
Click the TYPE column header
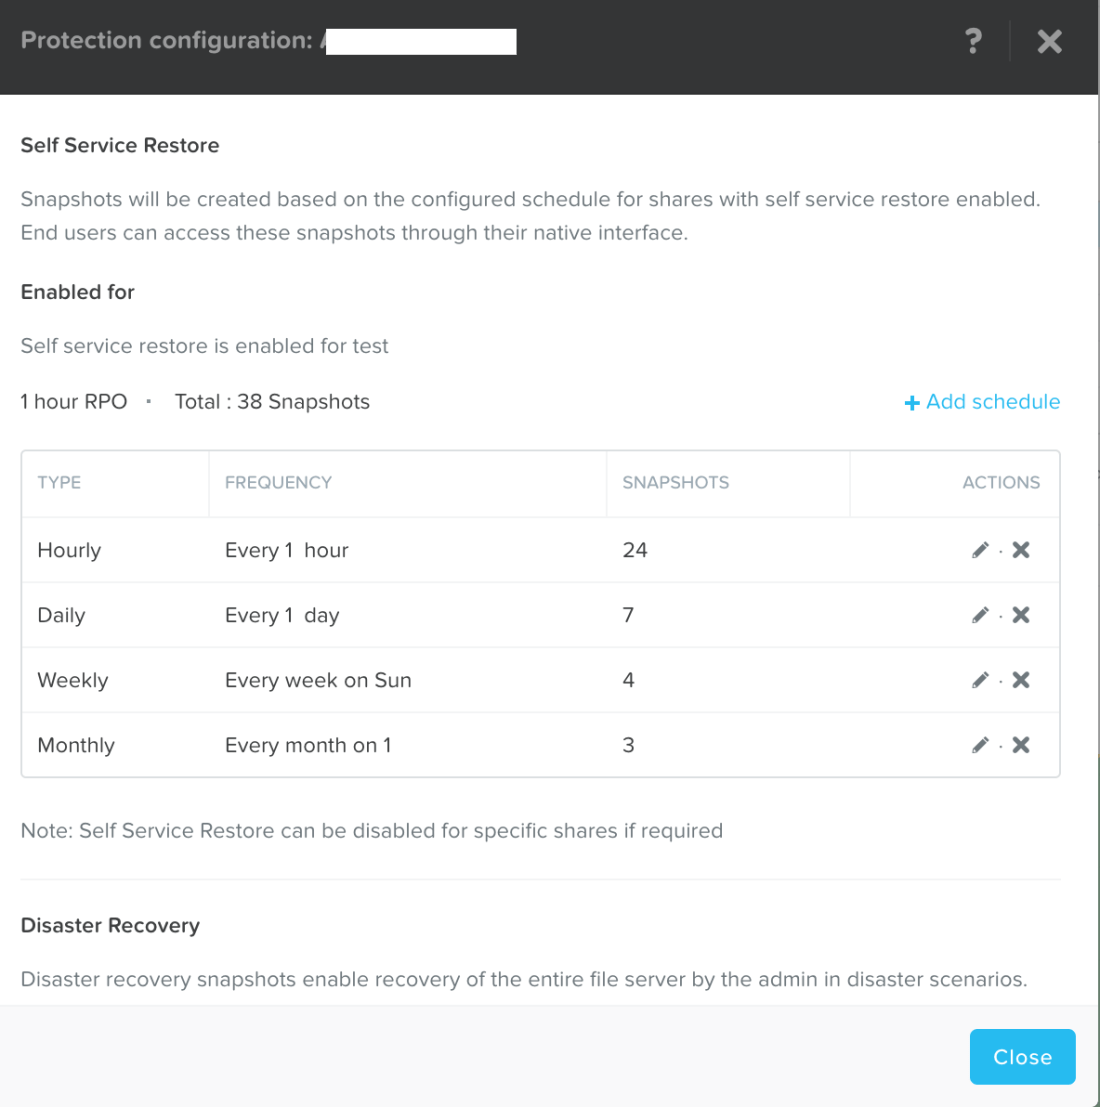point(59,482)
